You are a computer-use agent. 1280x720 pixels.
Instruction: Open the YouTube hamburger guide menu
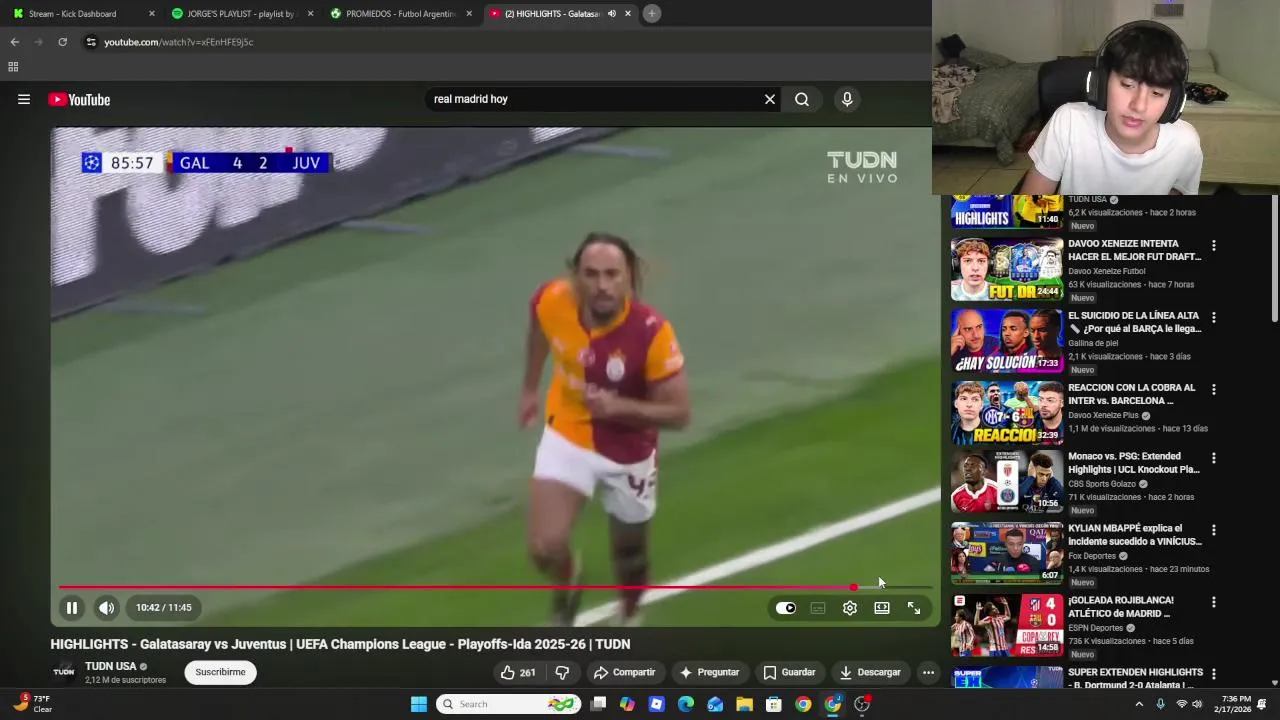(x=24, y=99)
